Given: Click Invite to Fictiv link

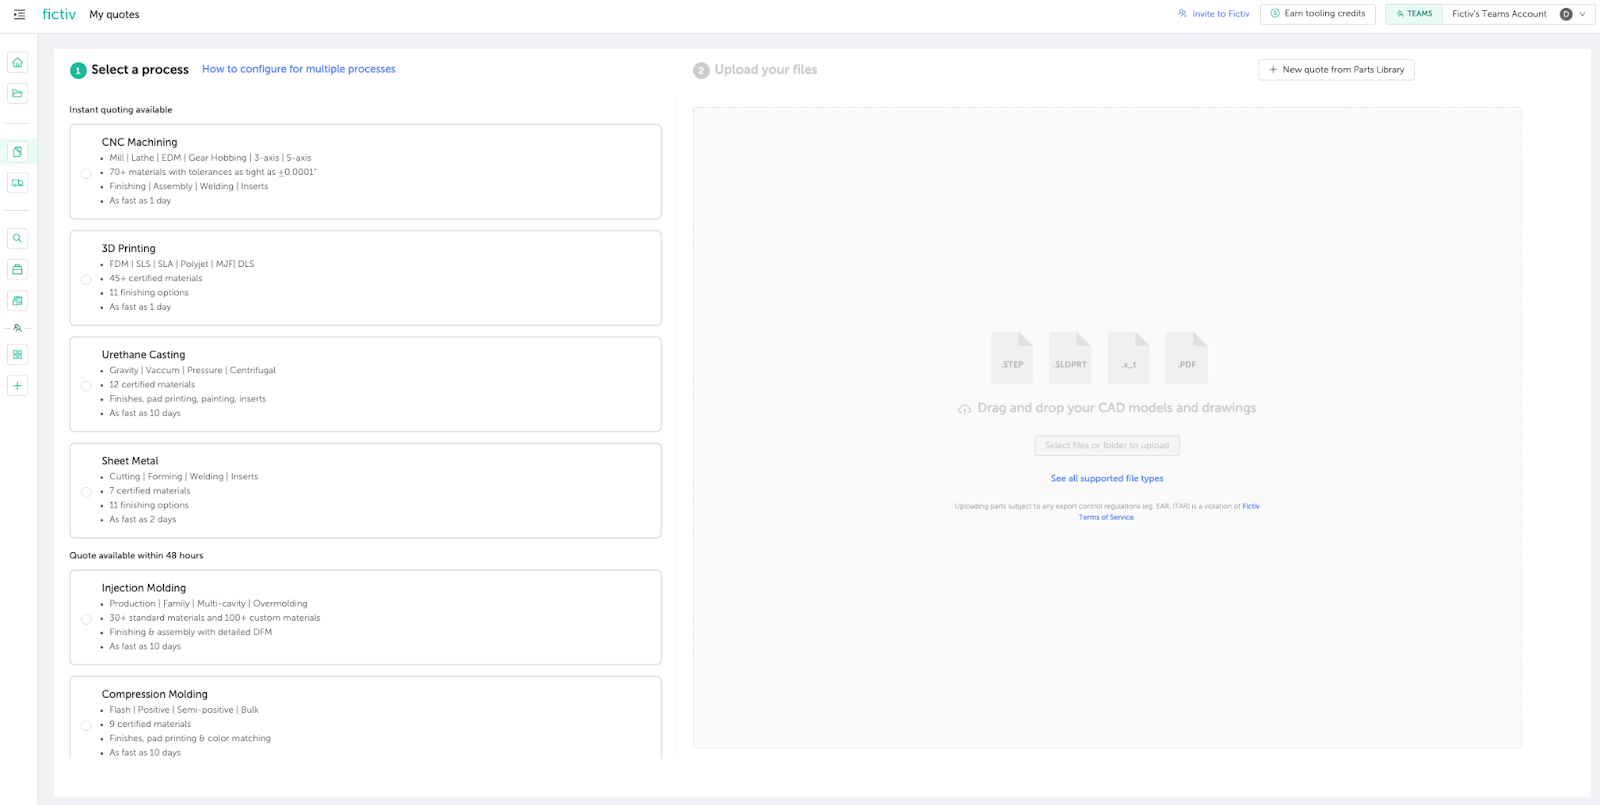Looking at the screenshot, I should (1221, 14).
